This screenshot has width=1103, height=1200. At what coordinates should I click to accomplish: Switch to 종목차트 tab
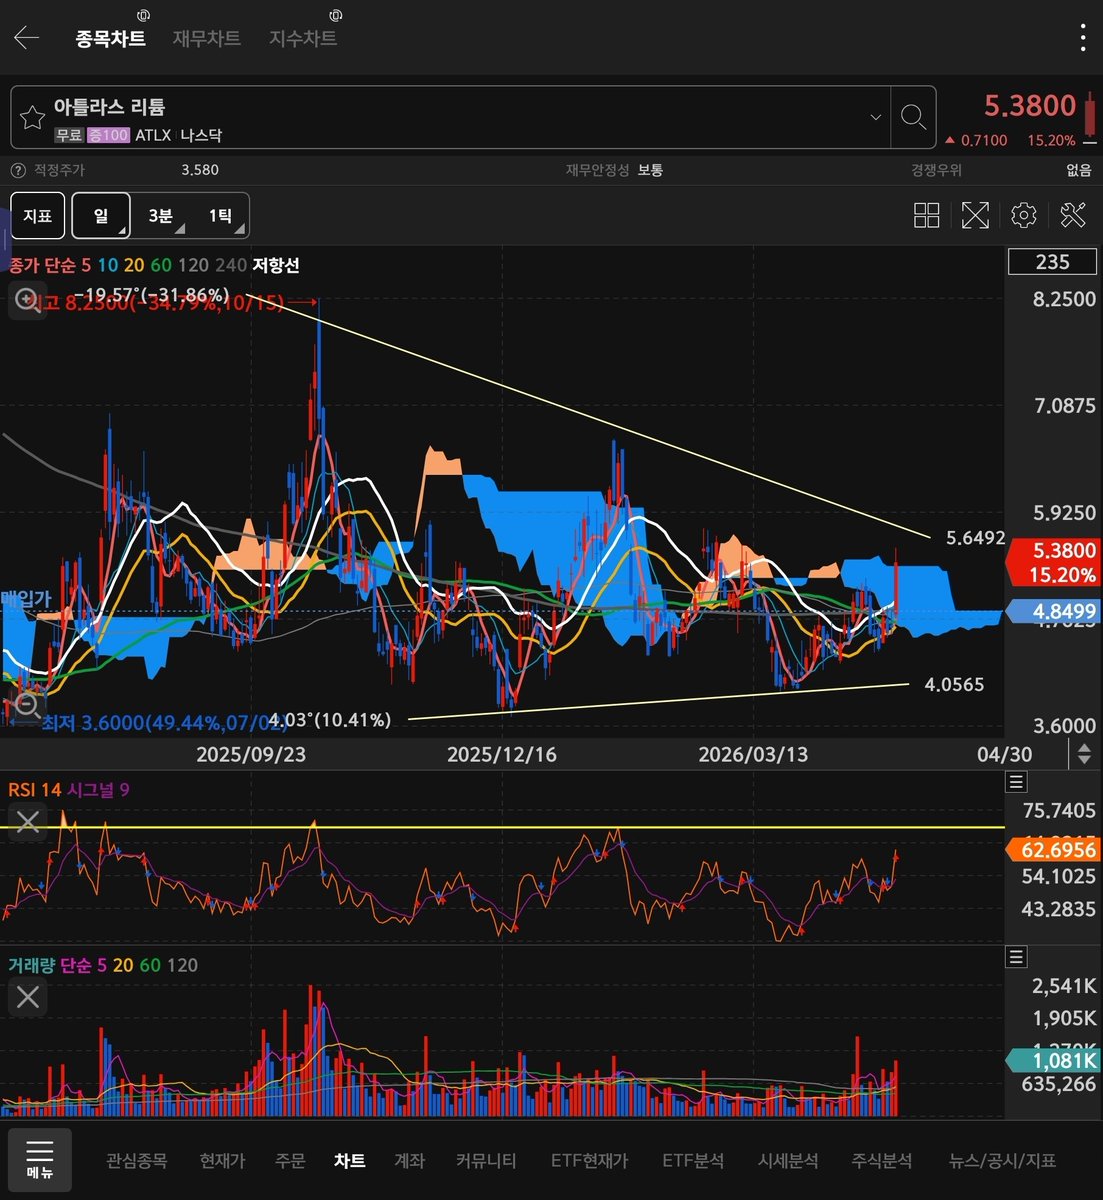pyautogui.click(x=110, y=38)
